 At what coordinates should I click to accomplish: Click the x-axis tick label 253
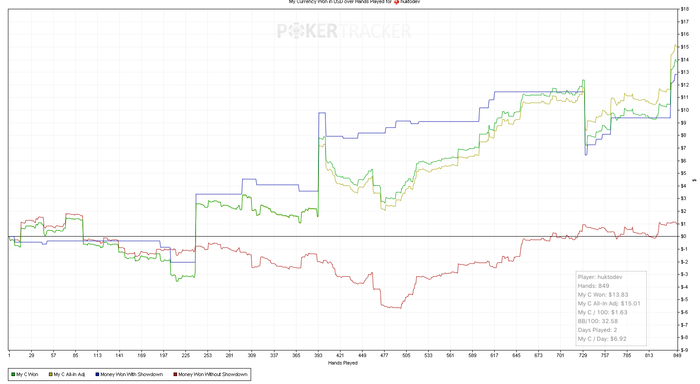coord(208,355)
